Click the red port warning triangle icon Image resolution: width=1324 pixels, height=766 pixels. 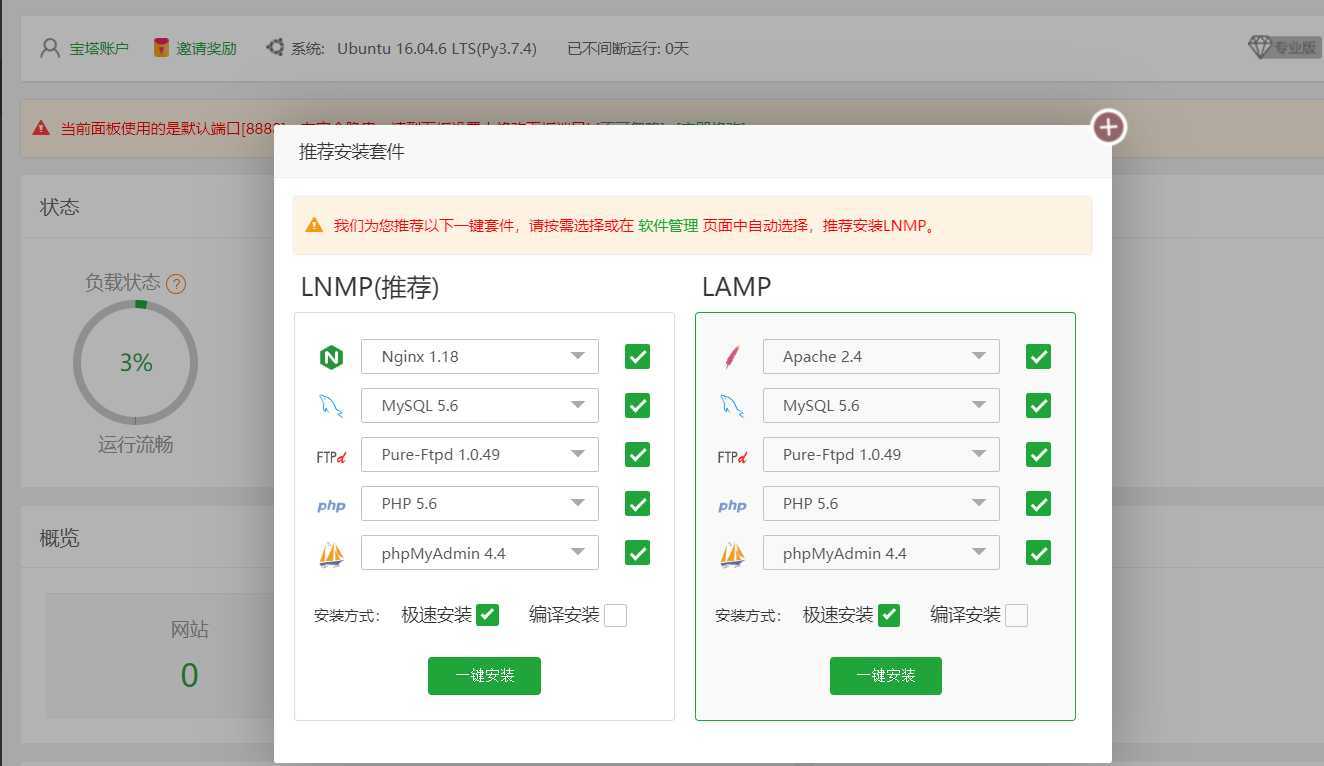pyautogui.click(x=41, y=128)
